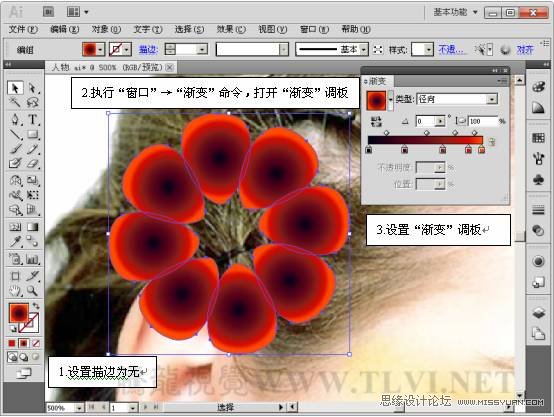Screen dimensions: 554x417
Task: Select the black arrow Selection tool
Action: [x=15, y=88]
